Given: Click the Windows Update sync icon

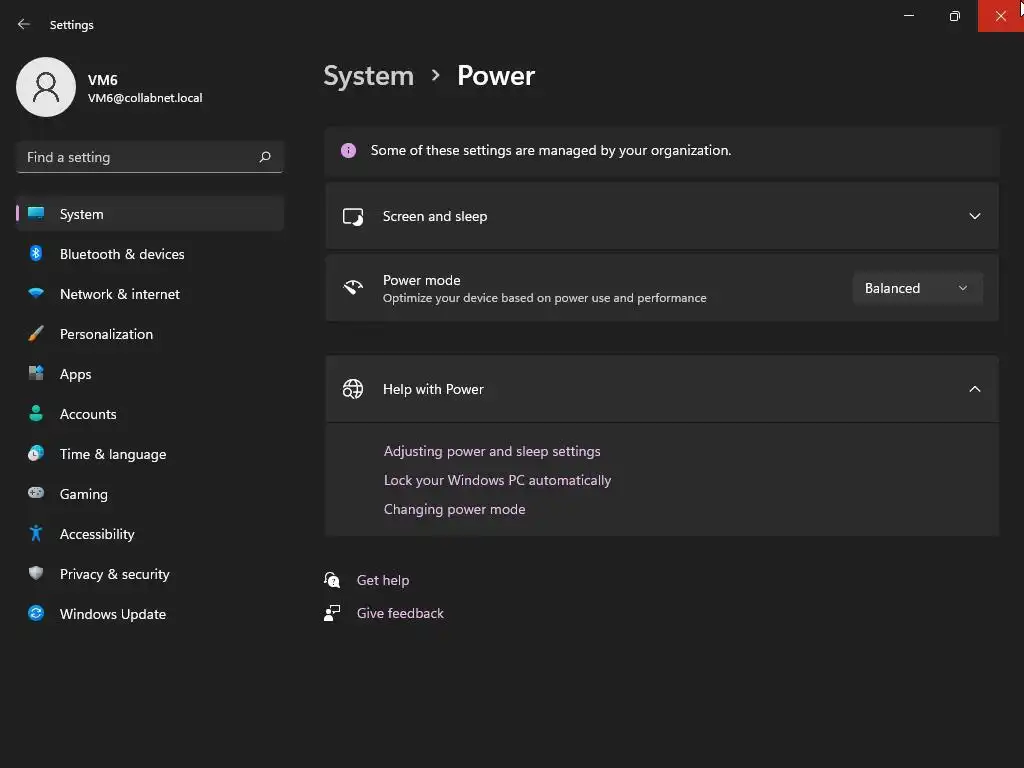Looking at the screenshot, I should tap(36, 614).
